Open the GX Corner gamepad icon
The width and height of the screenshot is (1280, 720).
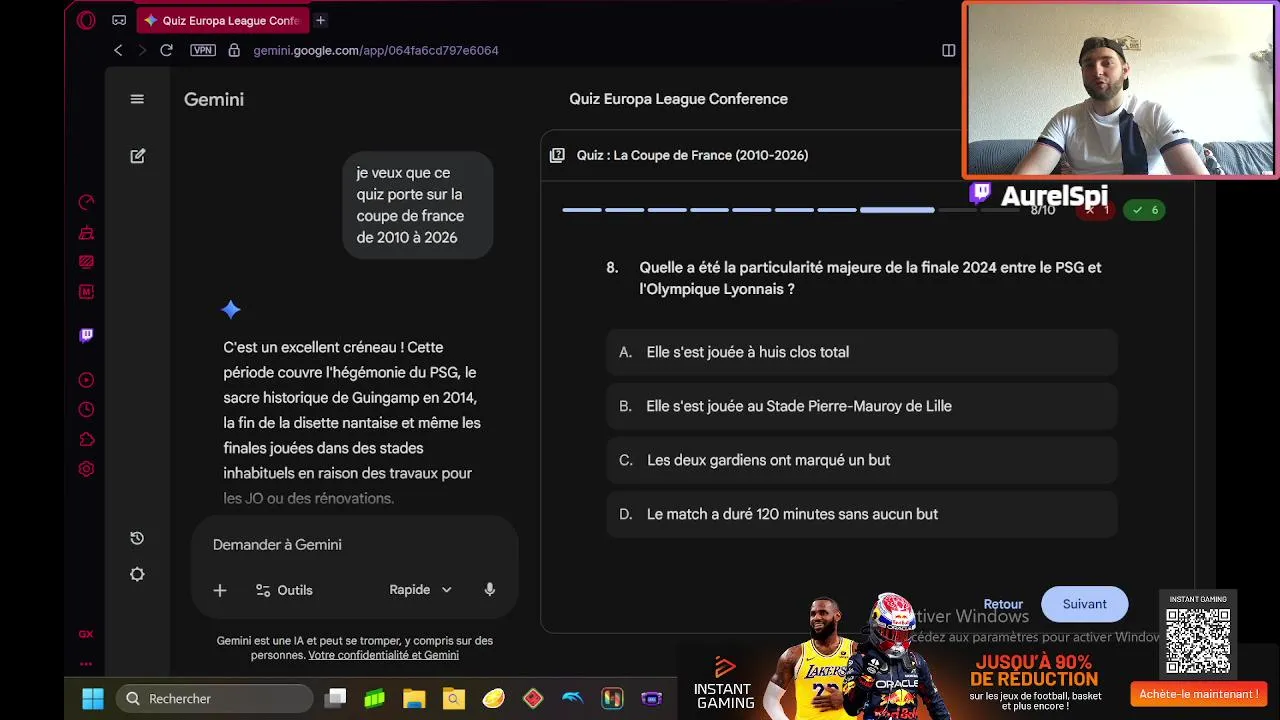(x=119, y=20)
